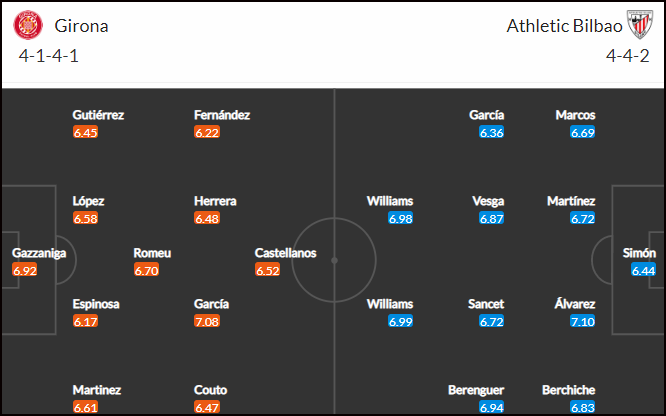The width and height of the screenshot is (666, 416).
Task: Choose Williams rated 6.99
Action: point(390,304)
